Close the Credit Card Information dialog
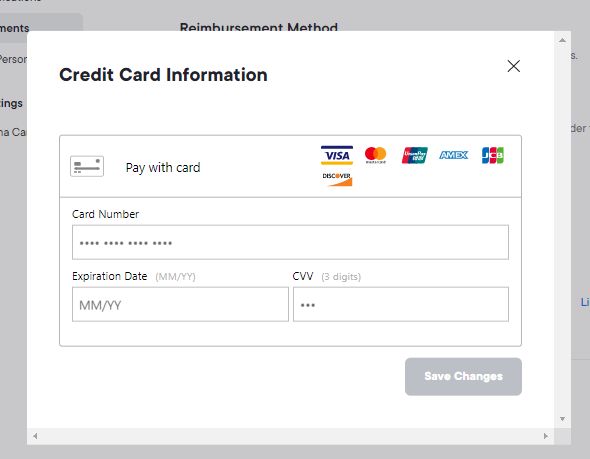Screen dimensions: 590x459 pyautogui.click(x=514, y=66)
